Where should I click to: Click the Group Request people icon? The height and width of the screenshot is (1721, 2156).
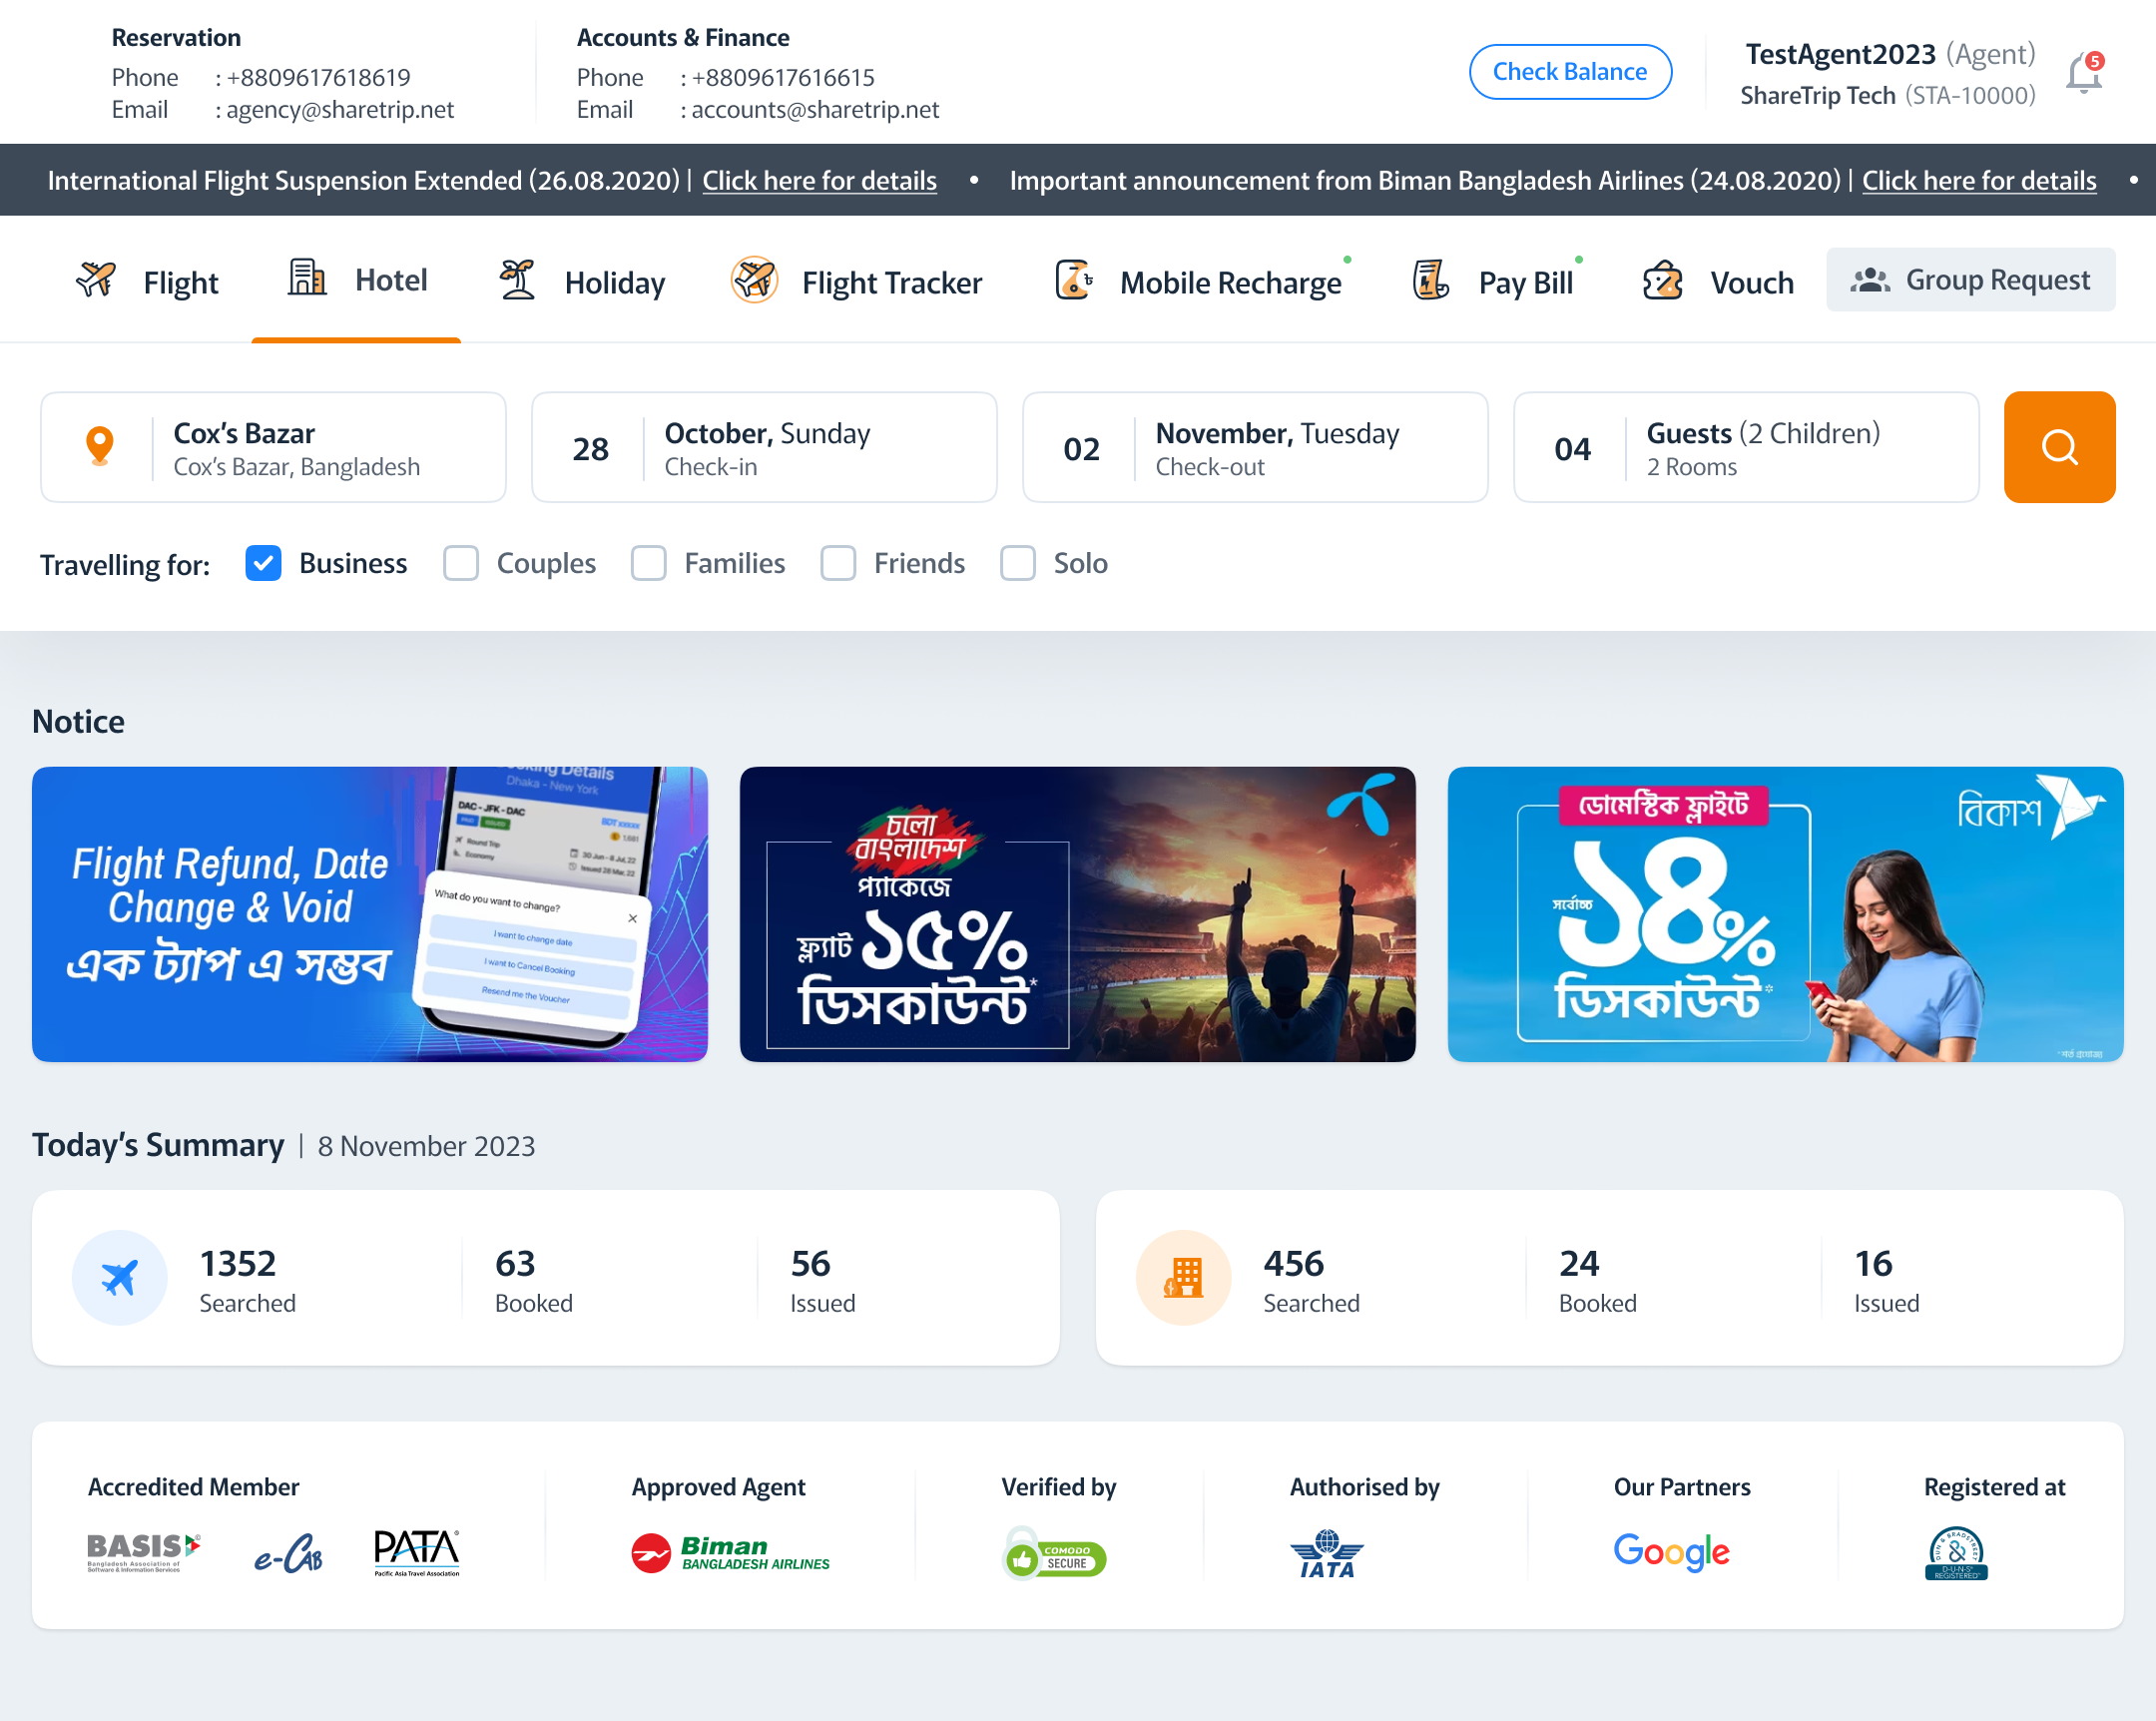tap(1869, 280)
